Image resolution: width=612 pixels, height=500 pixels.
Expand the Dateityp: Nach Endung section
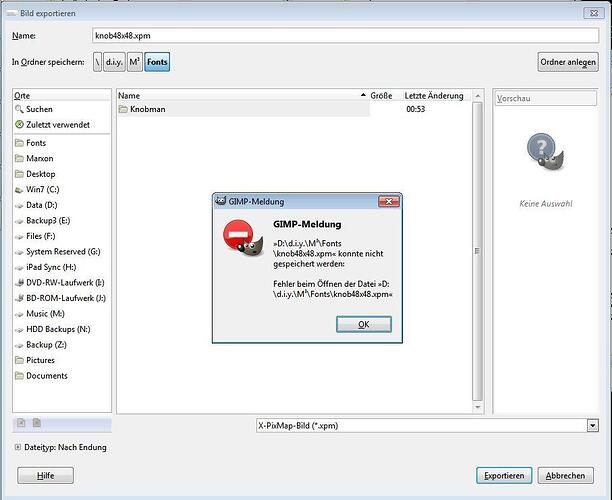click(18, 447)
